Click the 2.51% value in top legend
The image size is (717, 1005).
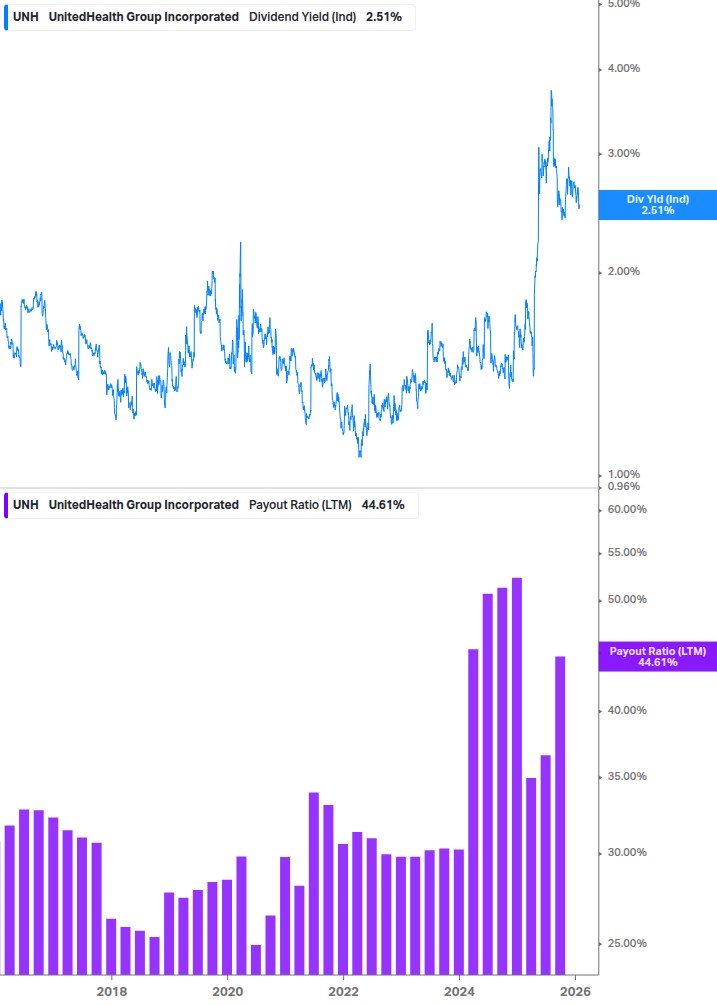(x=384, y=17)
